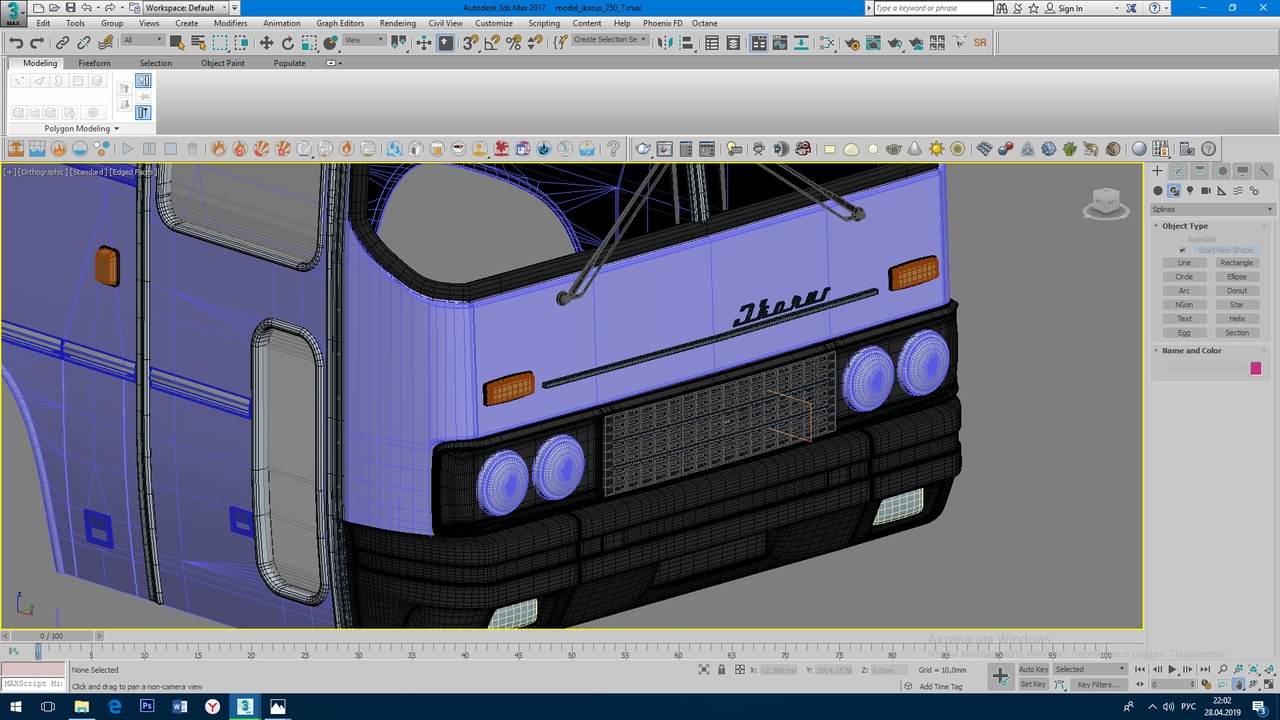Click the Undo arrow in main toolbar
The width and height of the screenshot is (1280, 720).
pyautogui.click(x=16, y=43)
